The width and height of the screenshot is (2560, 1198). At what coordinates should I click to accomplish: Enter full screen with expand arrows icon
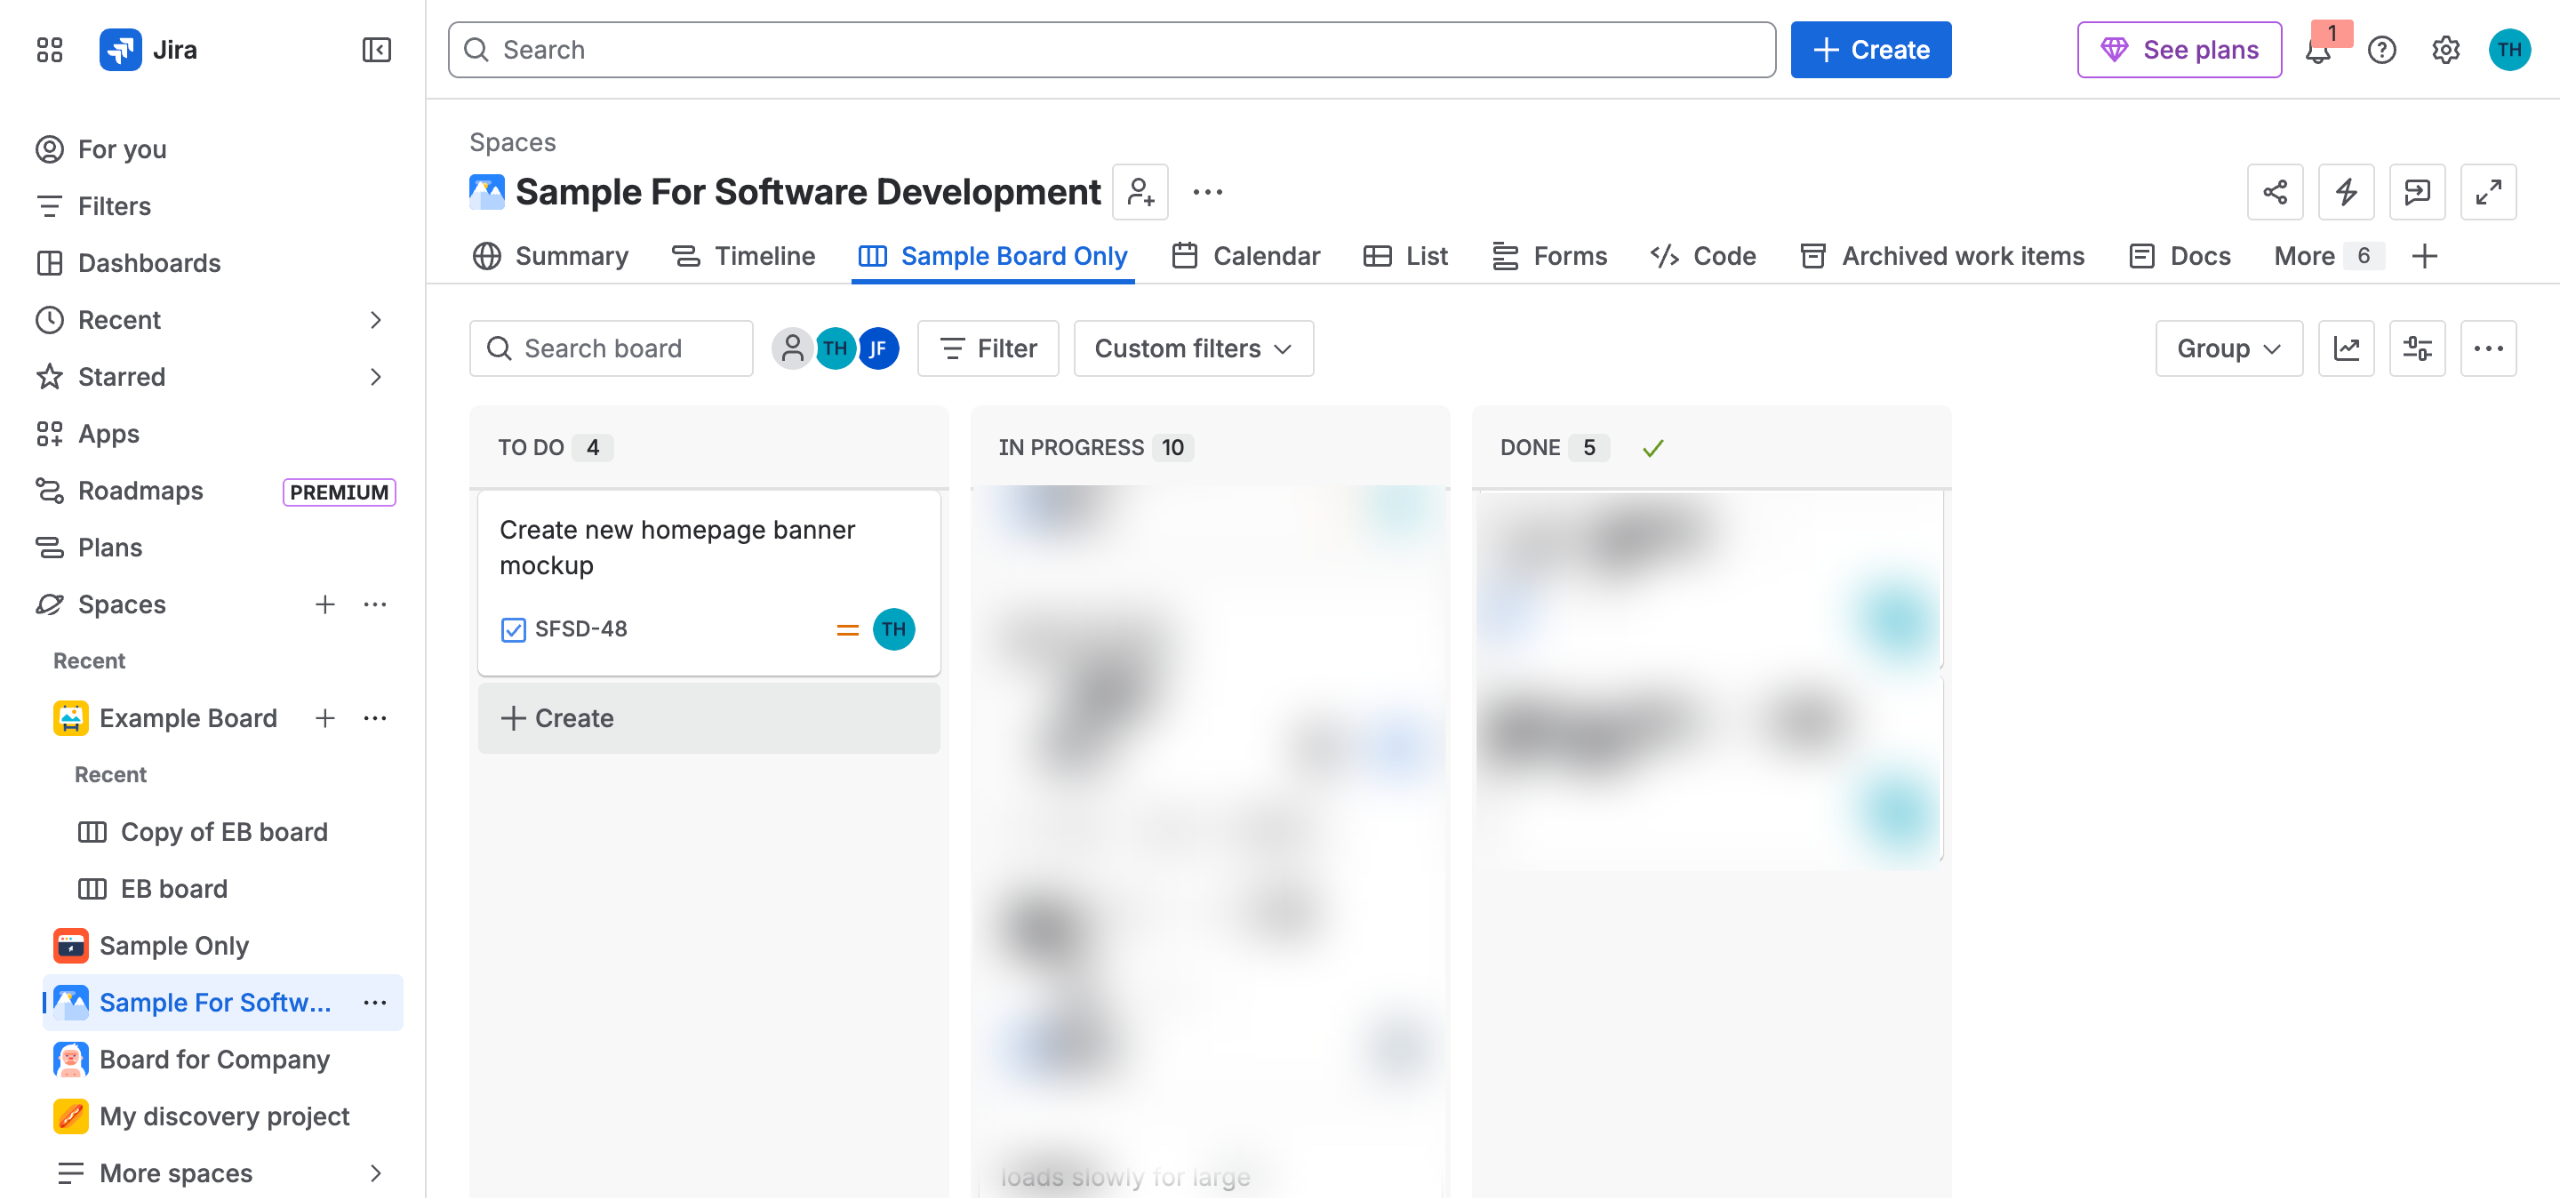(2488, 192)
